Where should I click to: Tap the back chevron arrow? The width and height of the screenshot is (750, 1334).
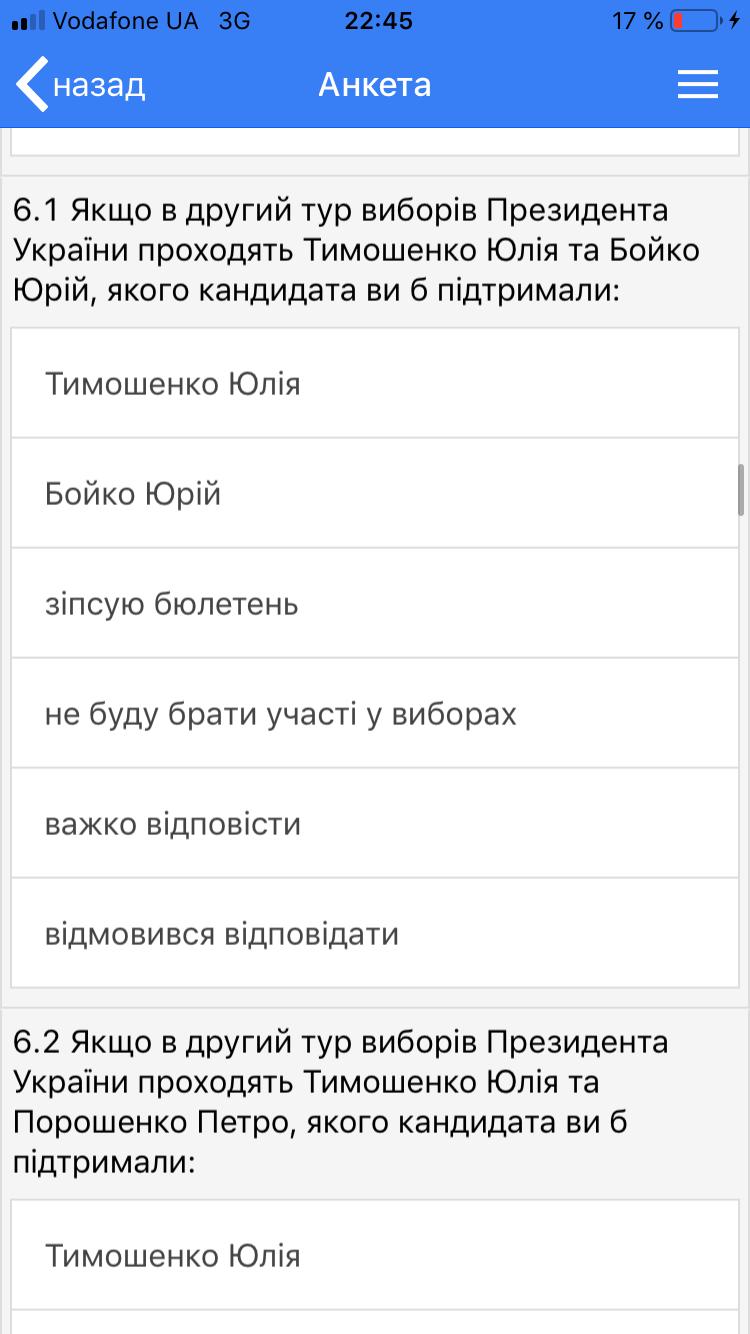click(32, 85)
